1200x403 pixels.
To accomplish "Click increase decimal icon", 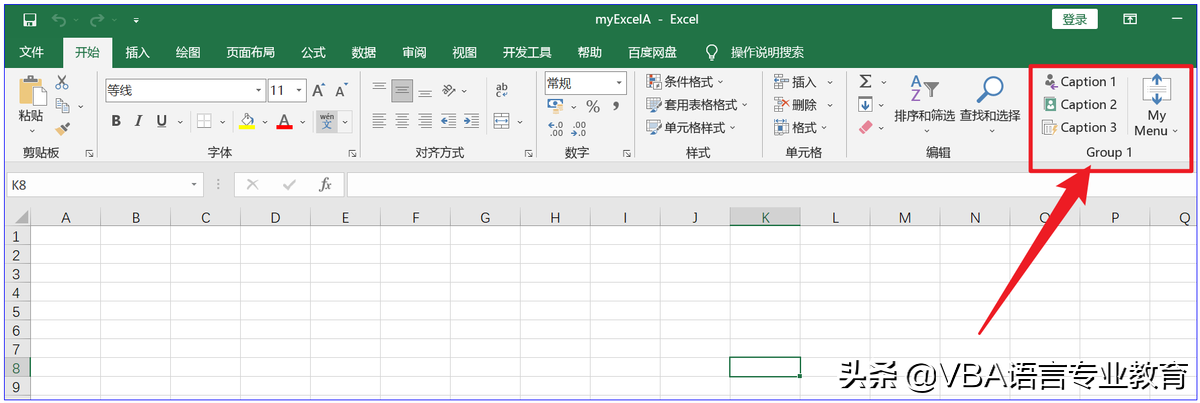I will [555, 129].
